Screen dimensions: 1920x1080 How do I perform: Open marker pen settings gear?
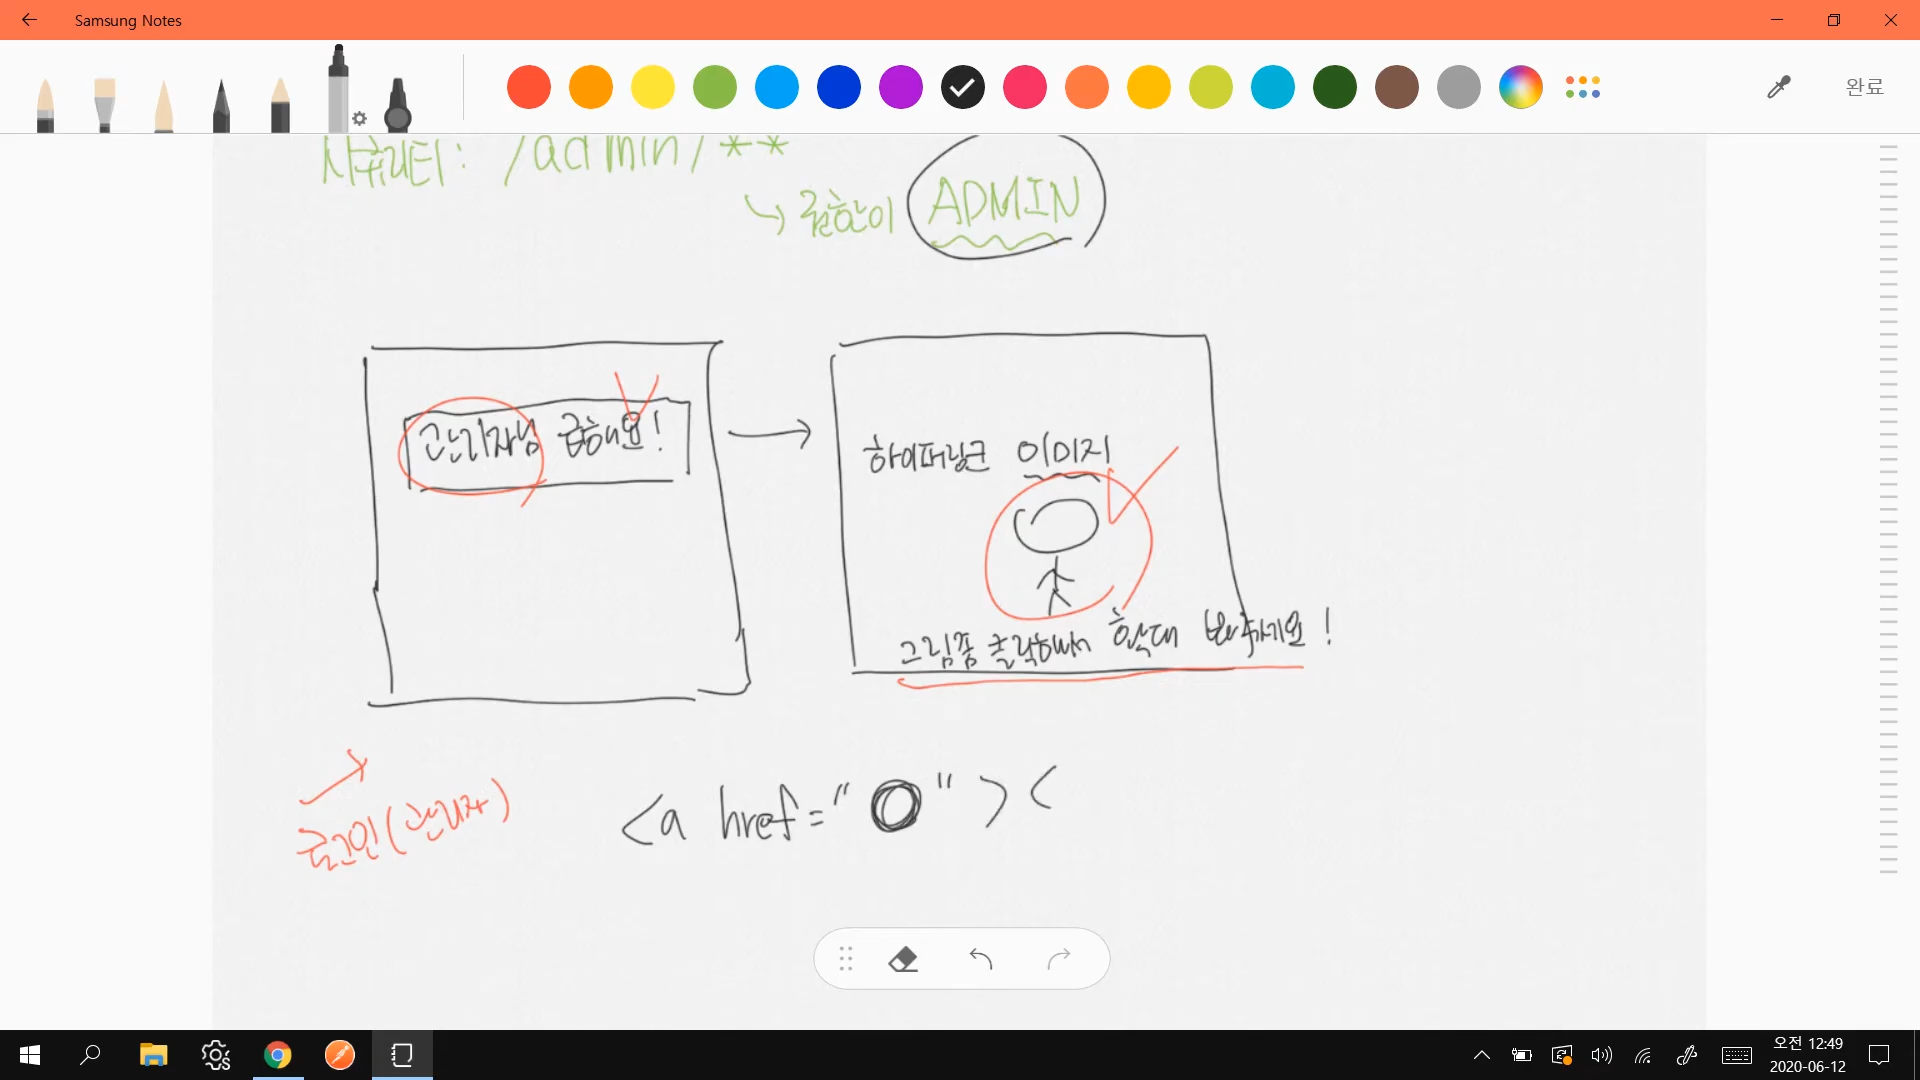coord(360,119)
